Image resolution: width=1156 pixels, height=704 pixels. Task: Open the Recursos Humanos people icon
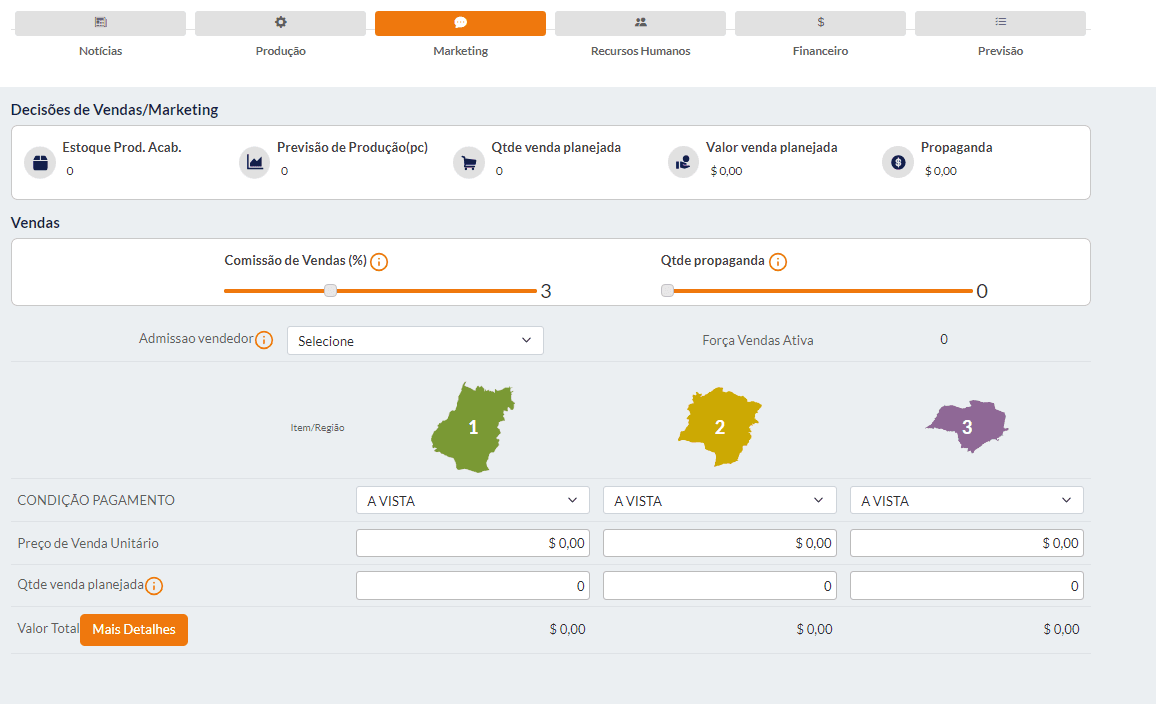[x=640, y=22]
